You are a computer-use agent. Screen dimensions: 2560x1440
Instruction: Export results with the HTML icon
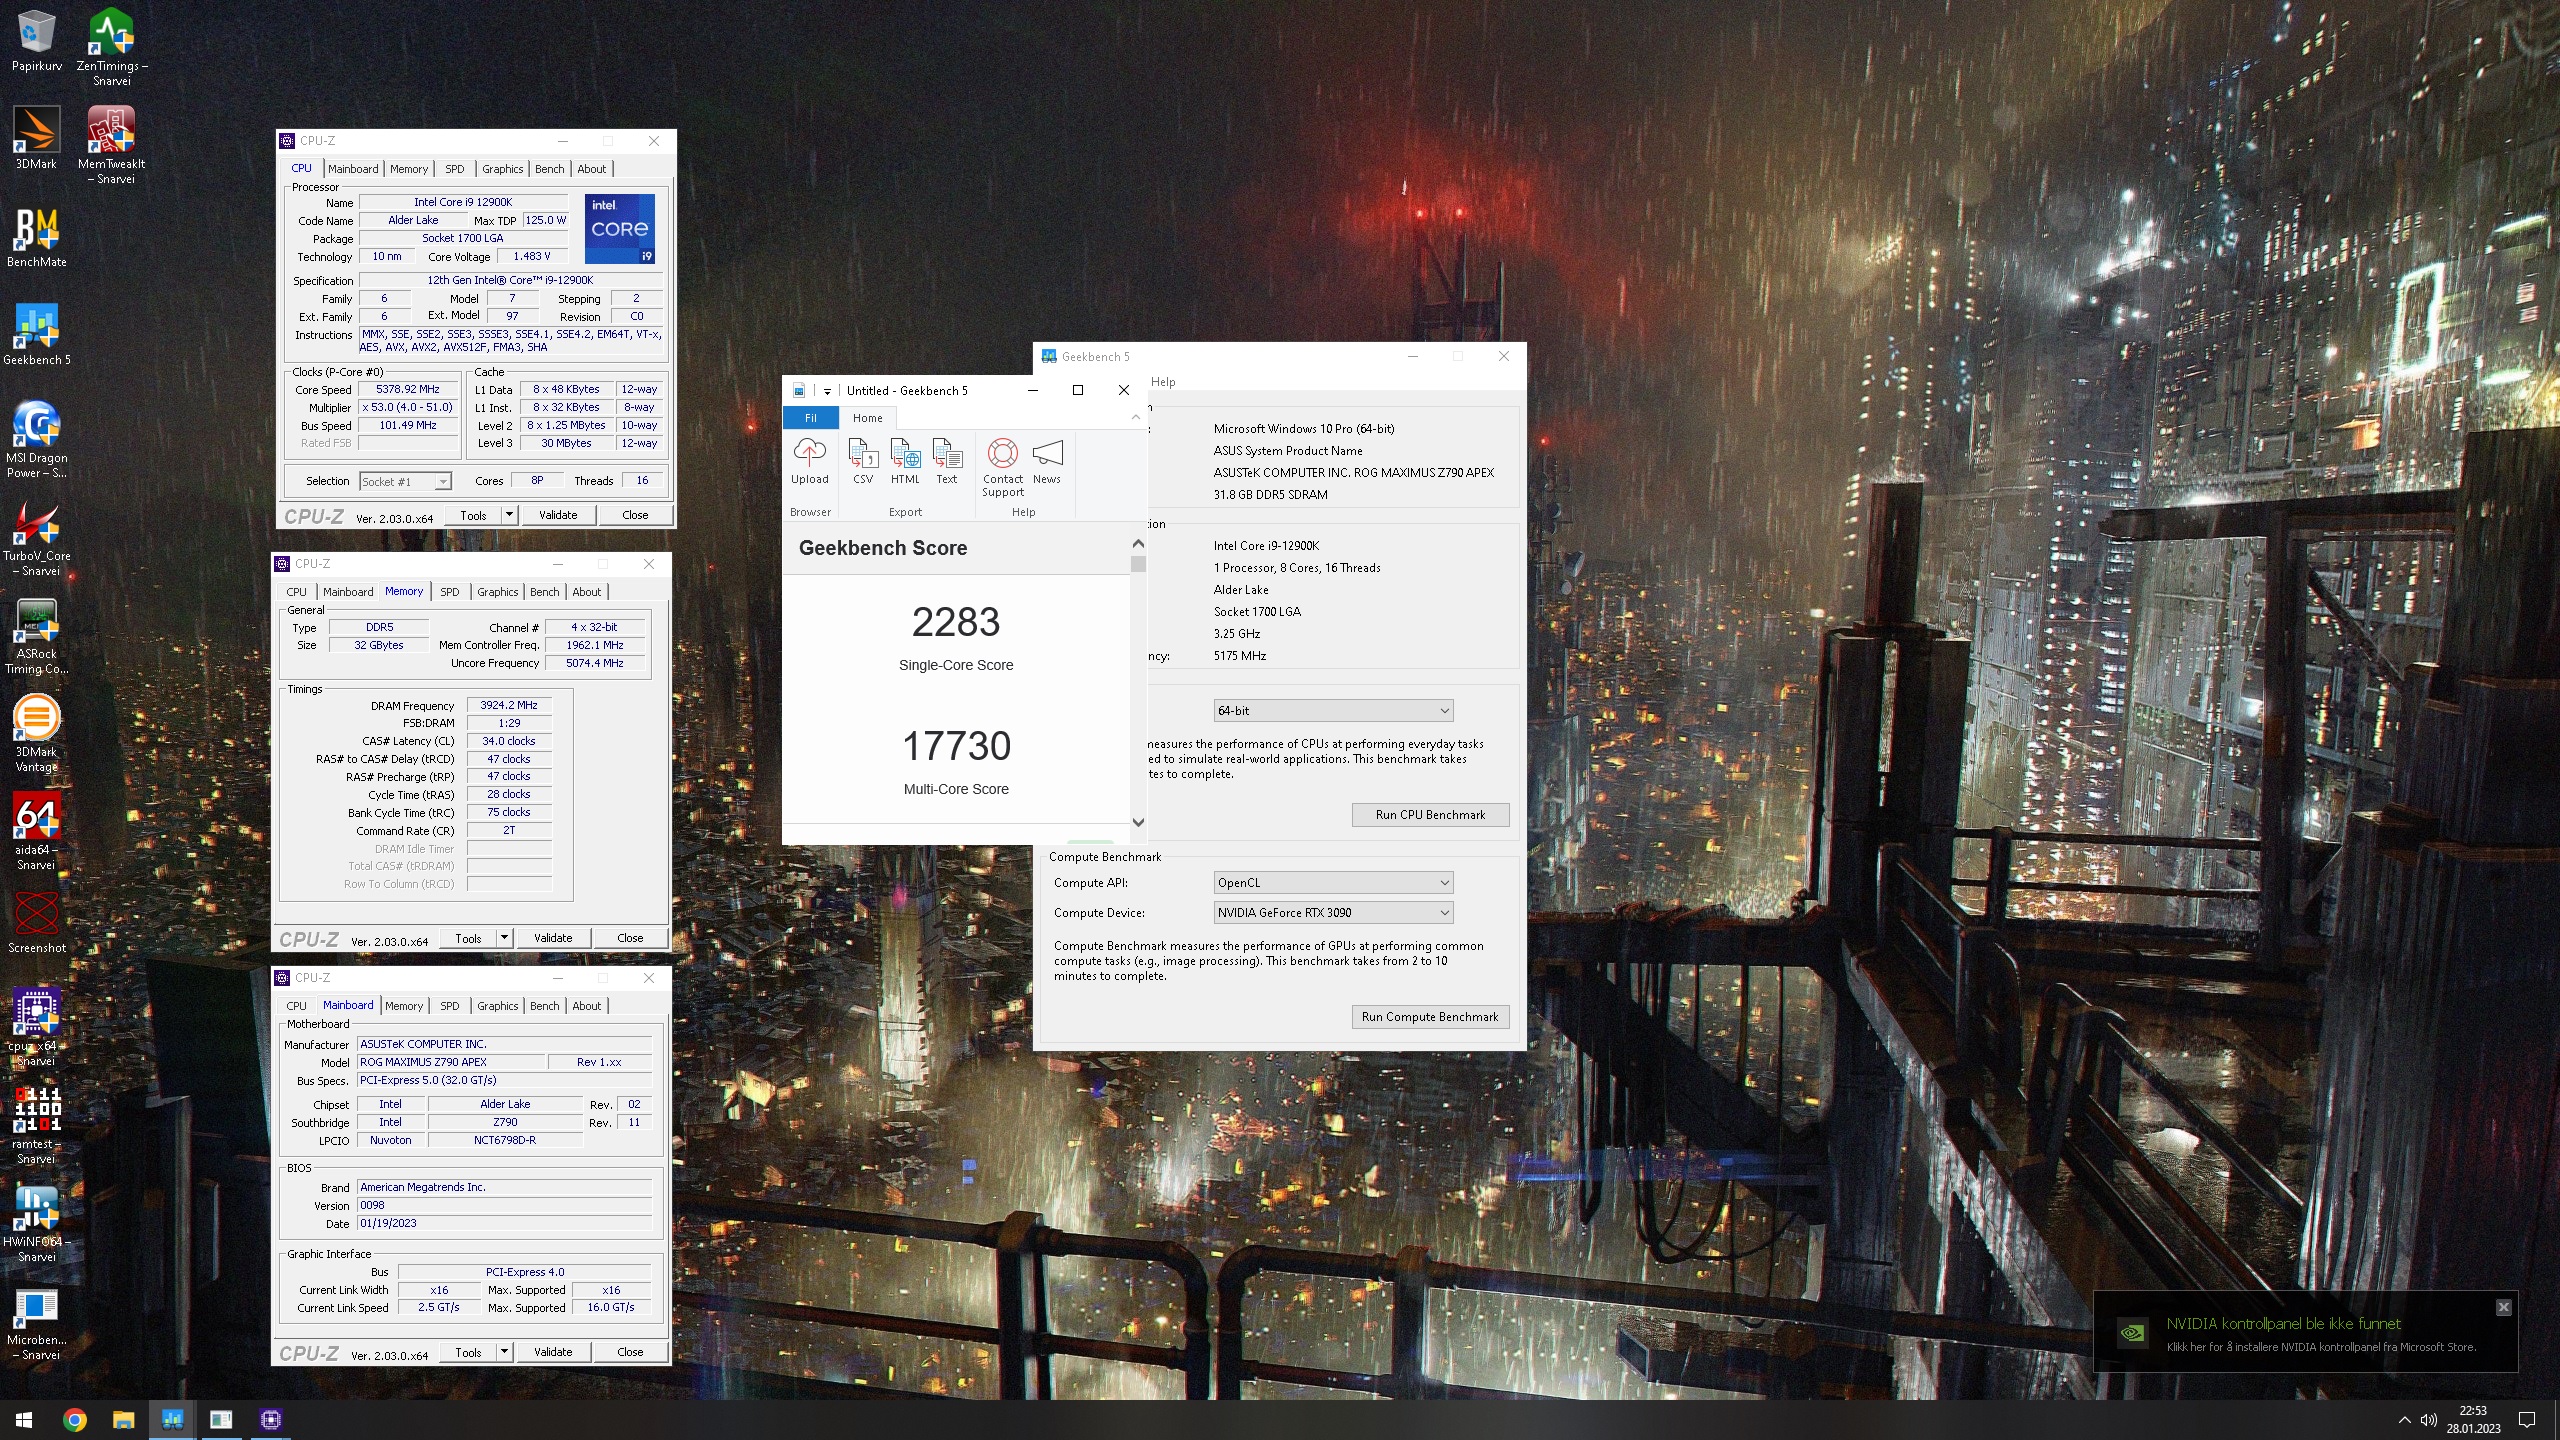(x=905, y=462)
